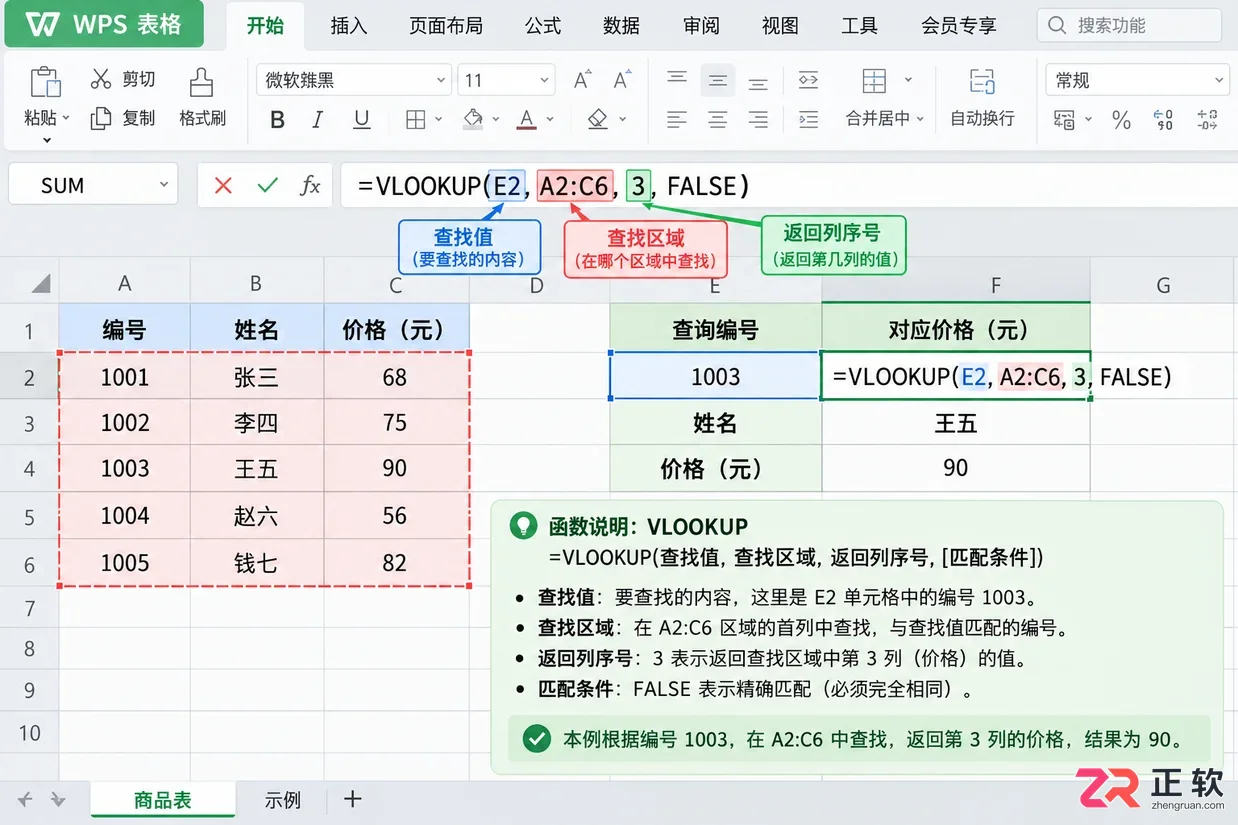Click the clear eraser icon

click(598, 119)
